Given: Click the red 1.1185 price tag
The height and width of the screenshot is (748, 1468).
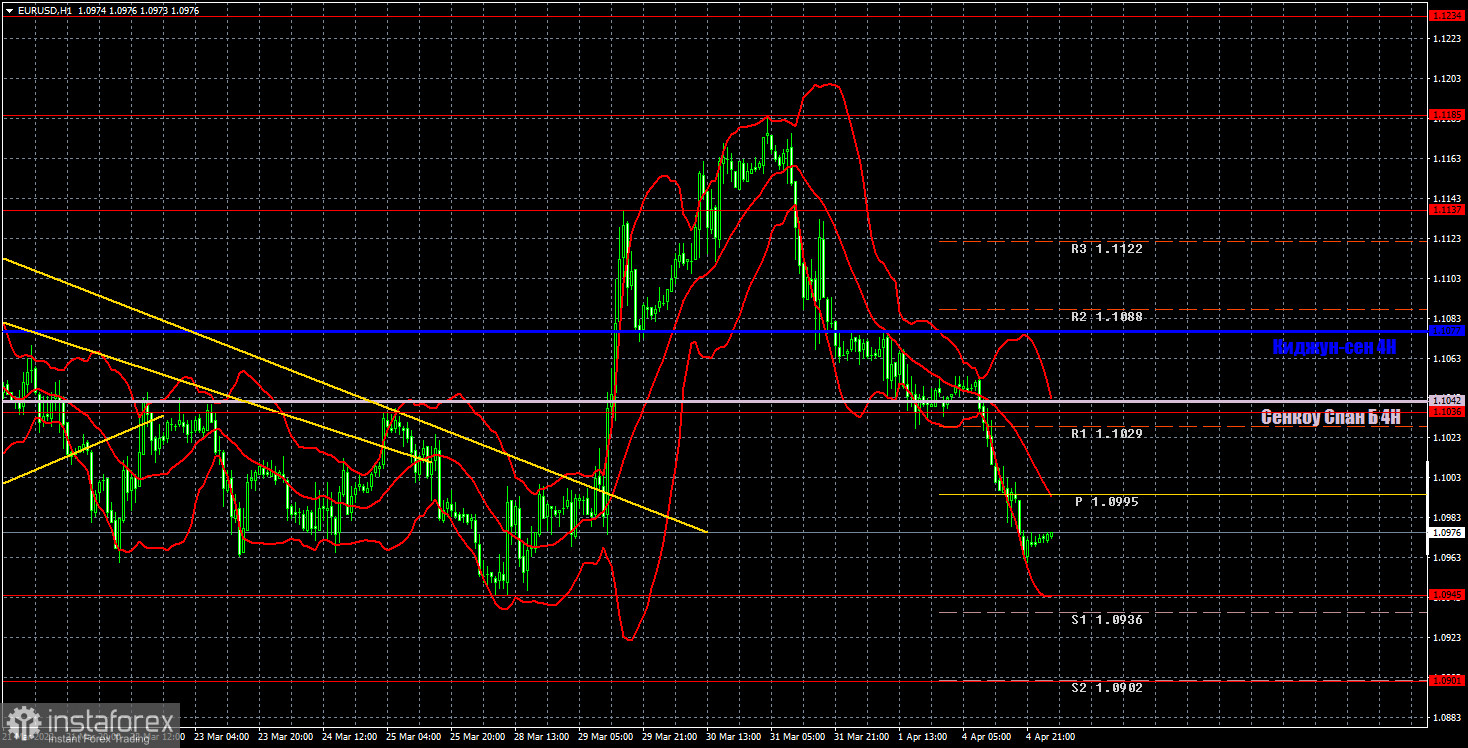Looking at the screenshot, I should [1448, 116].
